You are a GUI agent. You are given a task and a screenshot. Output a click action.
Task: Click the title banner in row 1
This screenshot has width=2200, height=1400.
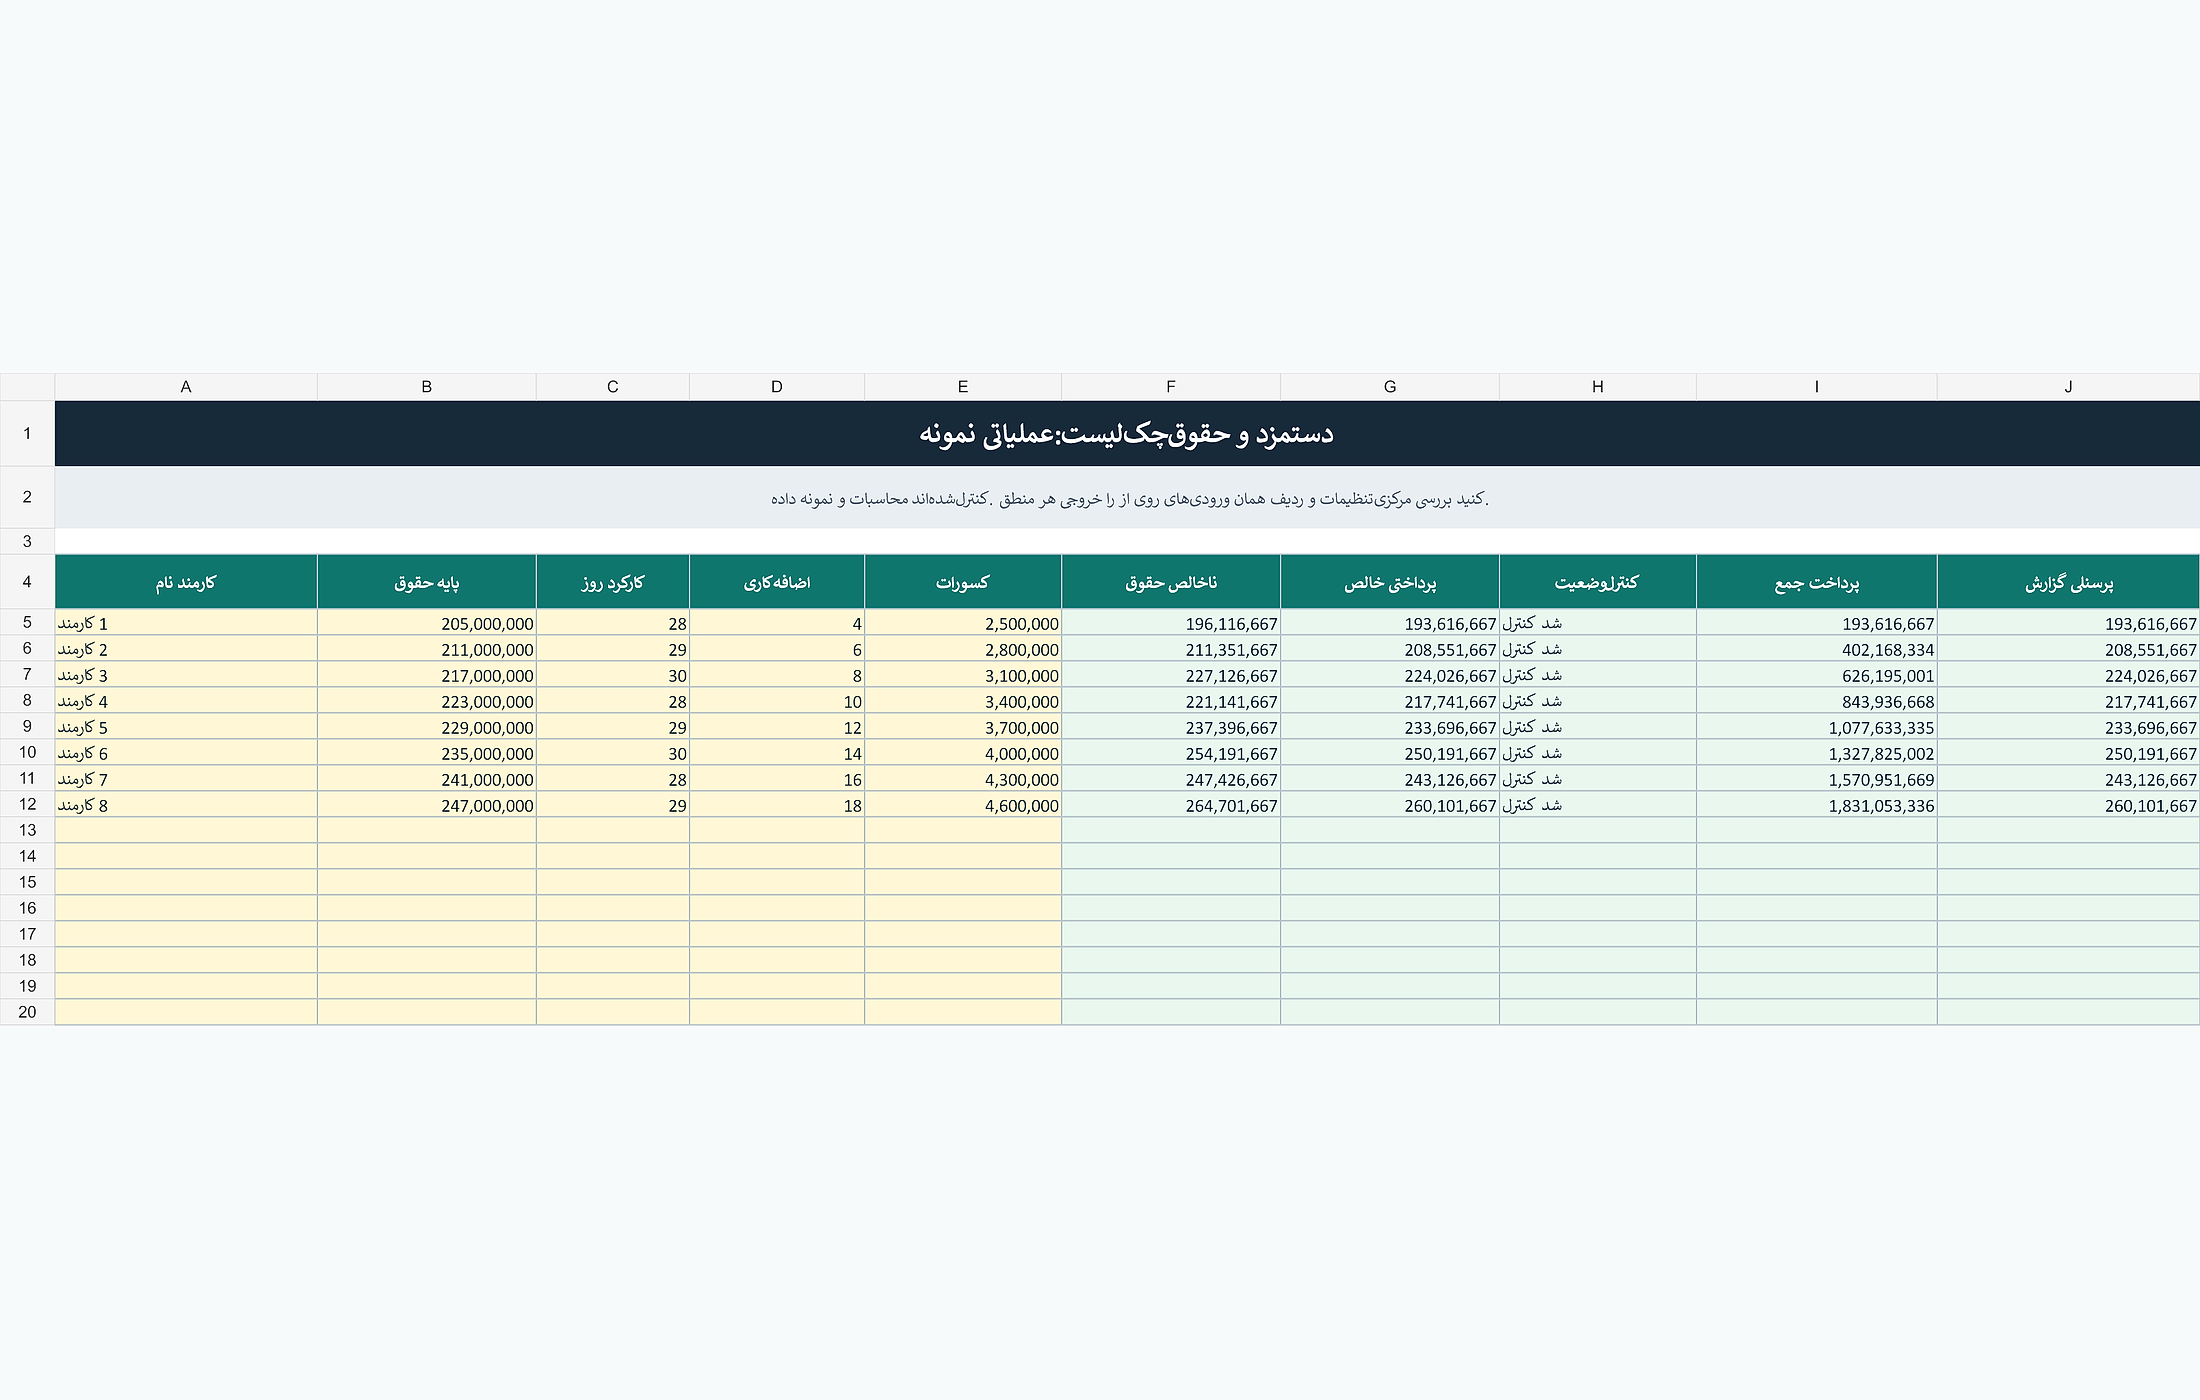(1127, 434)
